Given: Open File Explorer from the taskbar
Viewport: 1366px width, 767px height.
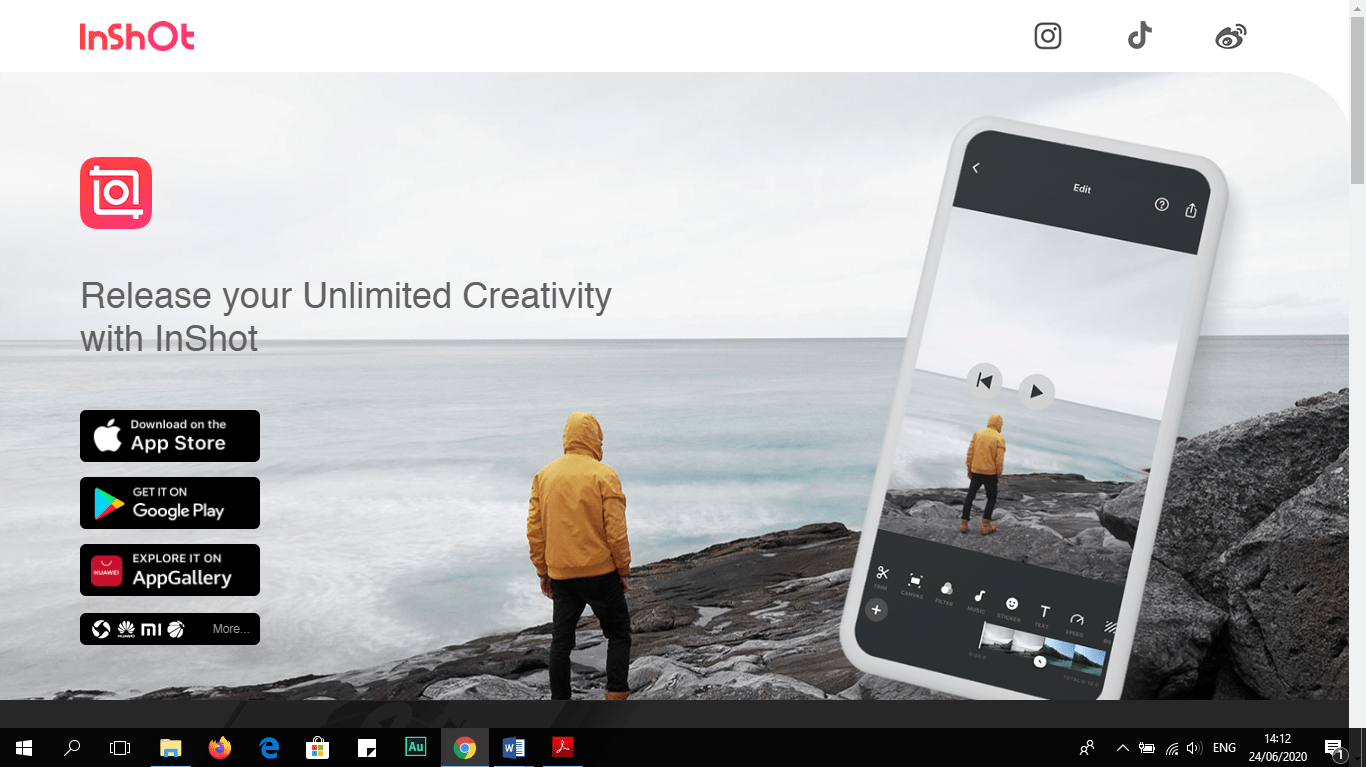Looking at the screenshot, I should (171, 747).
